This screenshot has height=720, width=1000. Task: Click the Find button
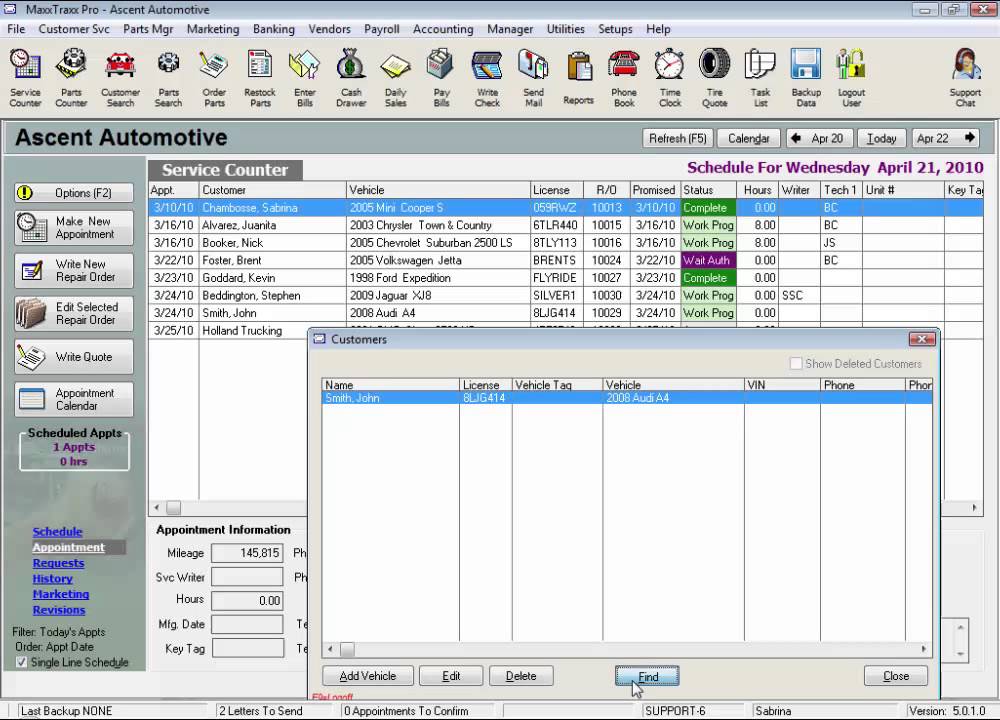tap(647, 676)
